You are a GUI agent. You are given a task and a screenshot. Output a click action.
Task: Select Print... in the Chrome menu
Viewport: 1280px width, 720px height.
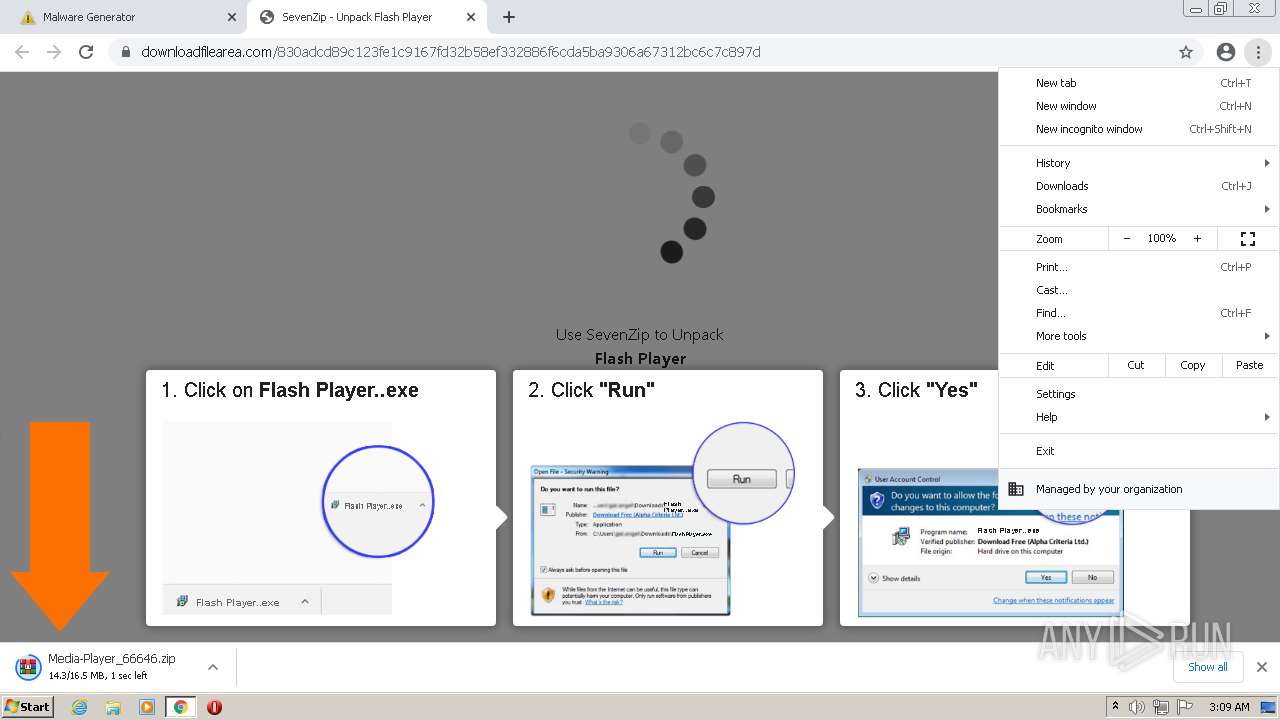click(1138, 267)
